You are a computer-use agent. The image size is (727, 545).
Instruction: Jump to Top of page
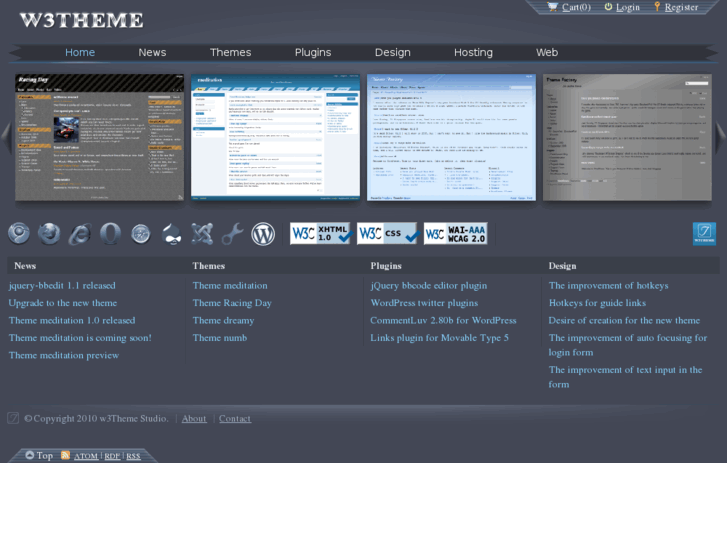45,455
